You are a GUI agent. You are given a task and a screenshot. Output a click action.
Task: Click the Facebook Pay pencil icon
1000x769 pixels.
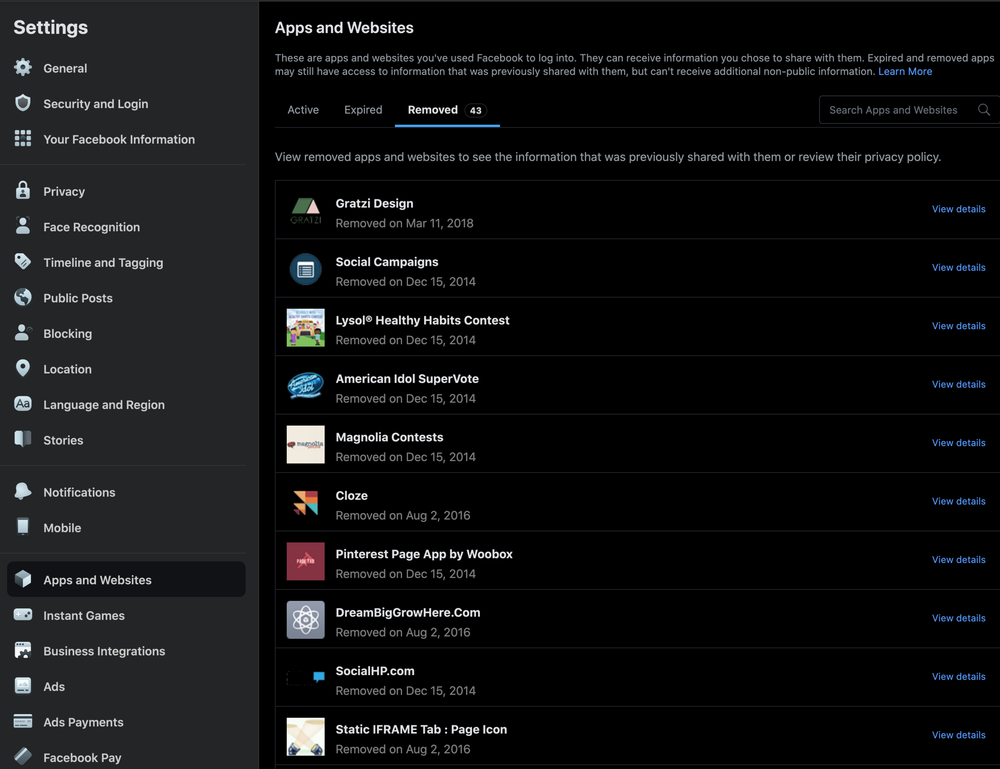click(23, 757)
